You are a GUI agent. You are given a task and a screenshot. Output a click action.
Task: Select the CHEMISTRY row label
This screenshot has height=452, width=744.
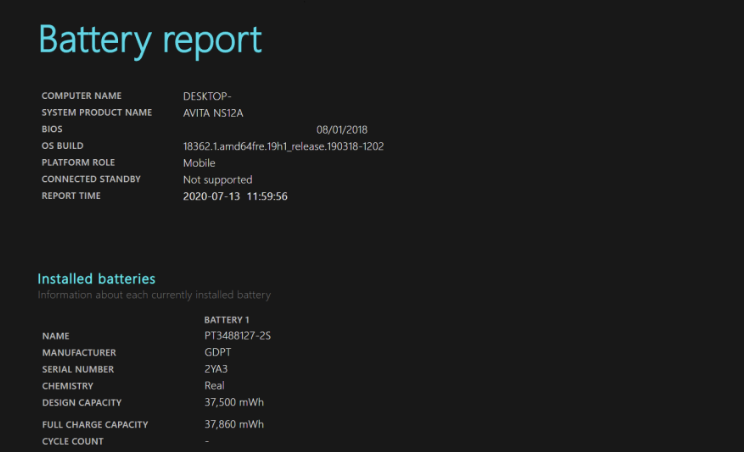(68, 386)
